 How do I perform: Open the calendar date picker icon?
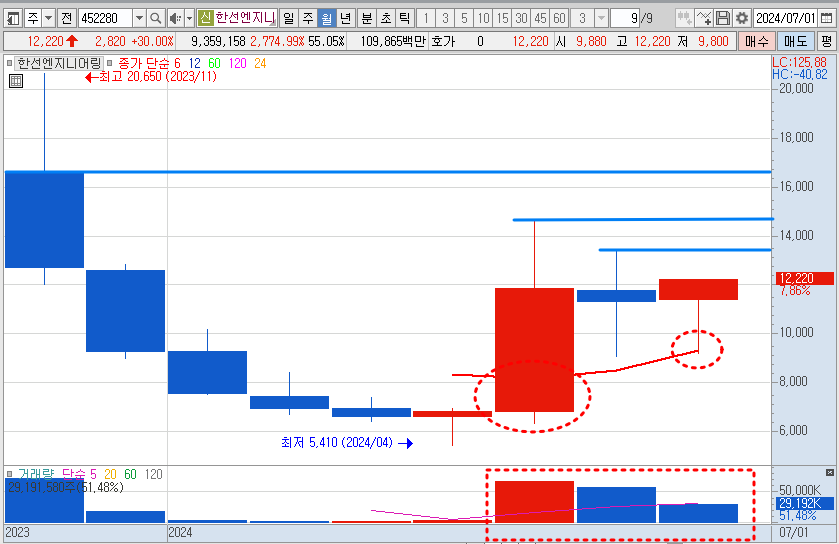point(826,19)
